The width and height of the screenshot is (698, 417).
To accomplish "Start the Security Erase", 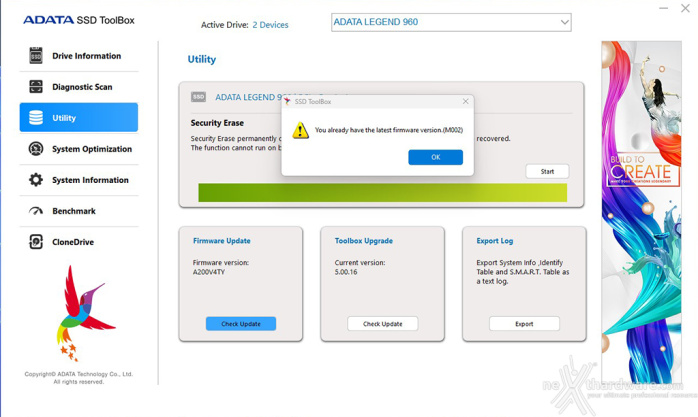I will point(547,171).
